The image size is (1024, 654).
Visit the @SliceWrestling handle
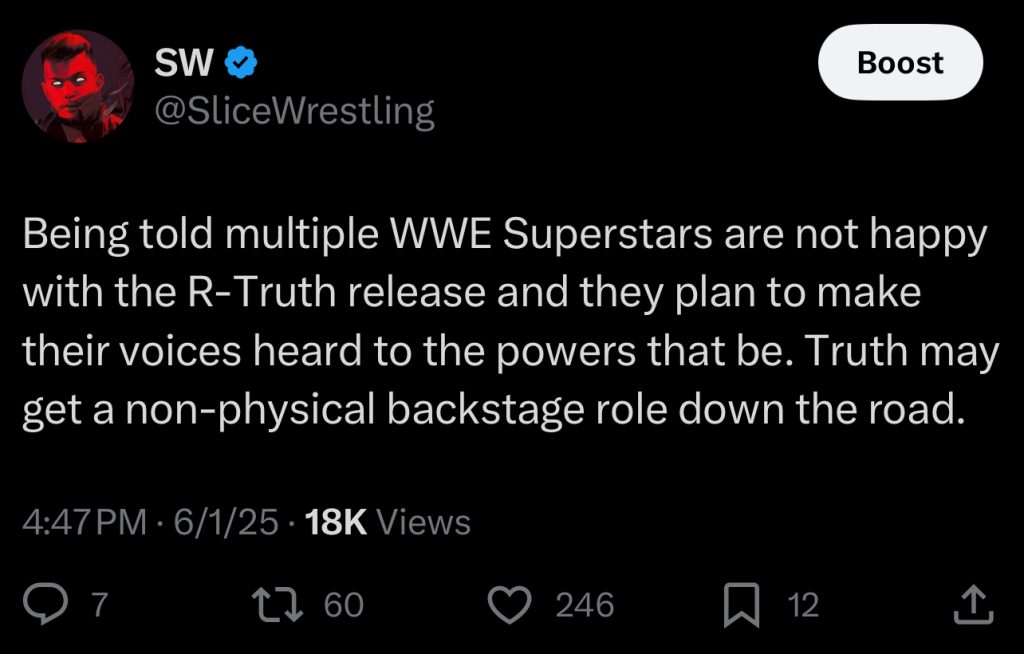pos(294,111)
